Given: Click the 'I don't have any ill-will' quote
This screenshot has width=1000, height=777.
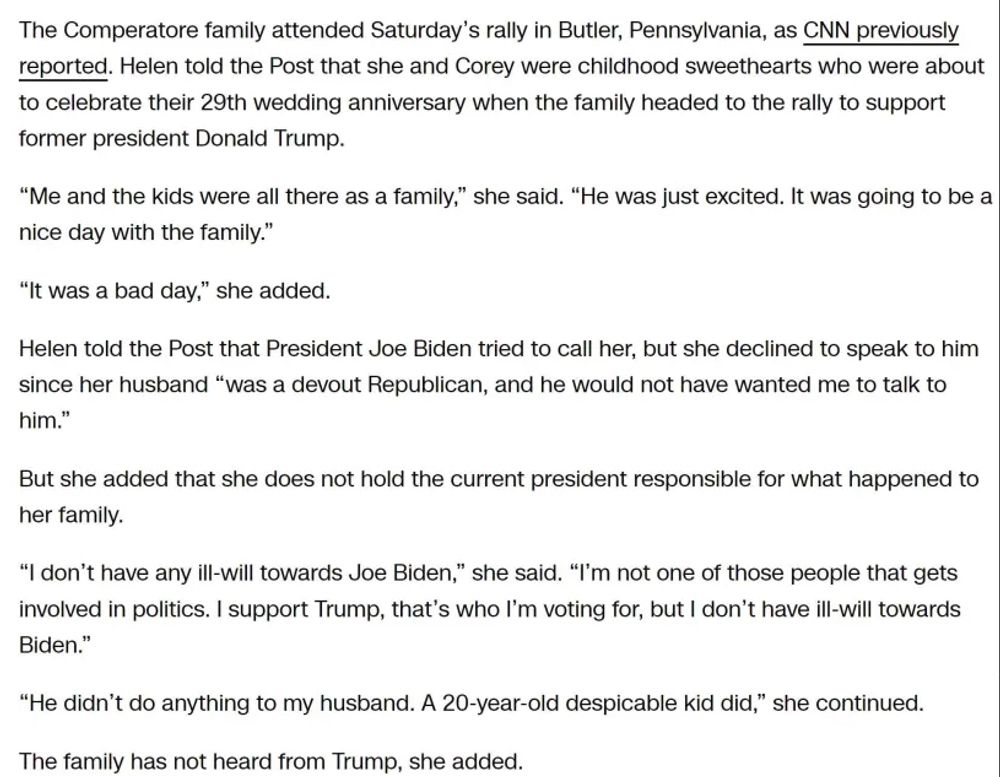Looking at the screenshot, I should (490, 609).
